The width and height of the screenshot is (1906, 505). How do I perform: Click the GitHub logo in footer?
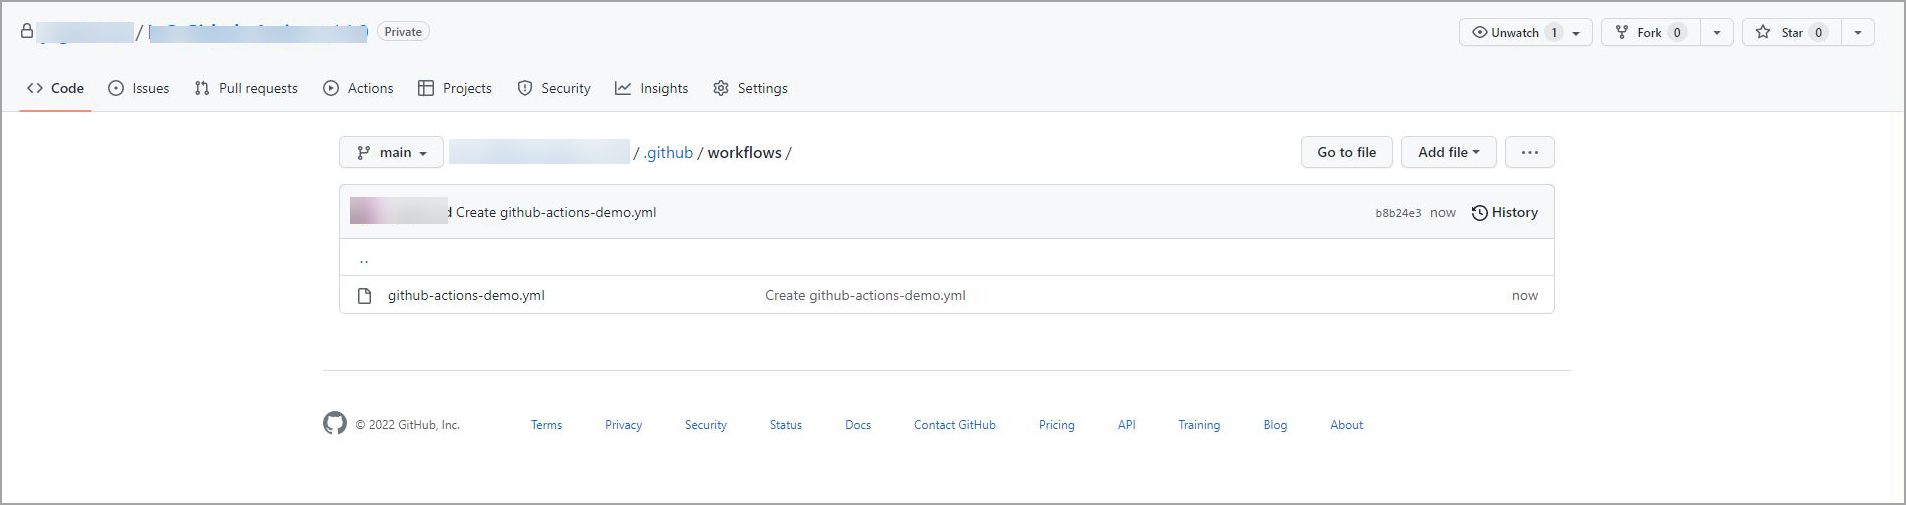click(335, 423)
